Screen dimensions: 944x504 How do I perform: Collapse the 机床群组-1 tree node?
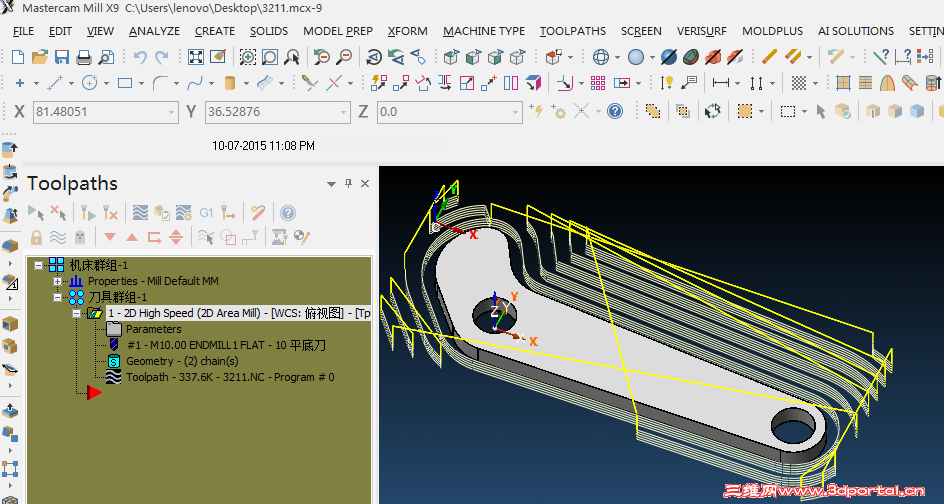click(39, 265)
